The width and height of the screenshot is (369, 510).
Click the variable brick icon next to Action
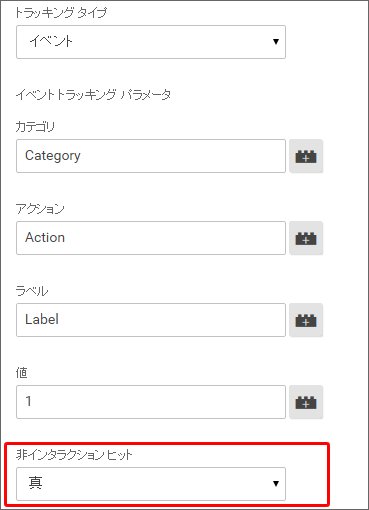[x=306, y=238]
